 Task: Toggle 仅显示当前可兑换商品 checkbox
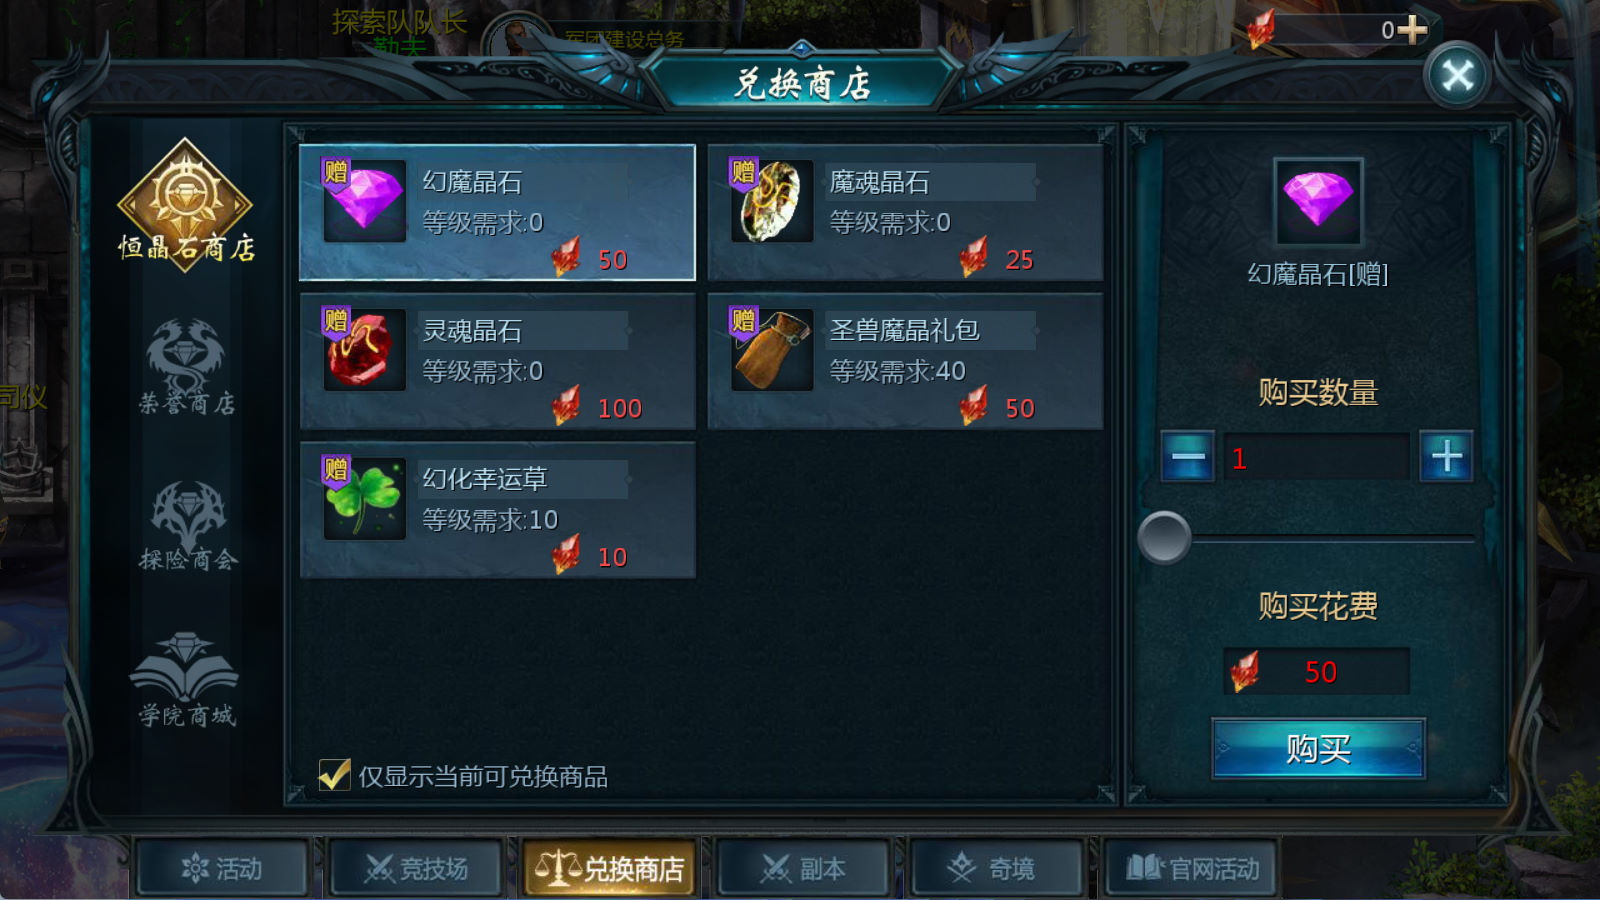click(x=334, y=775)
